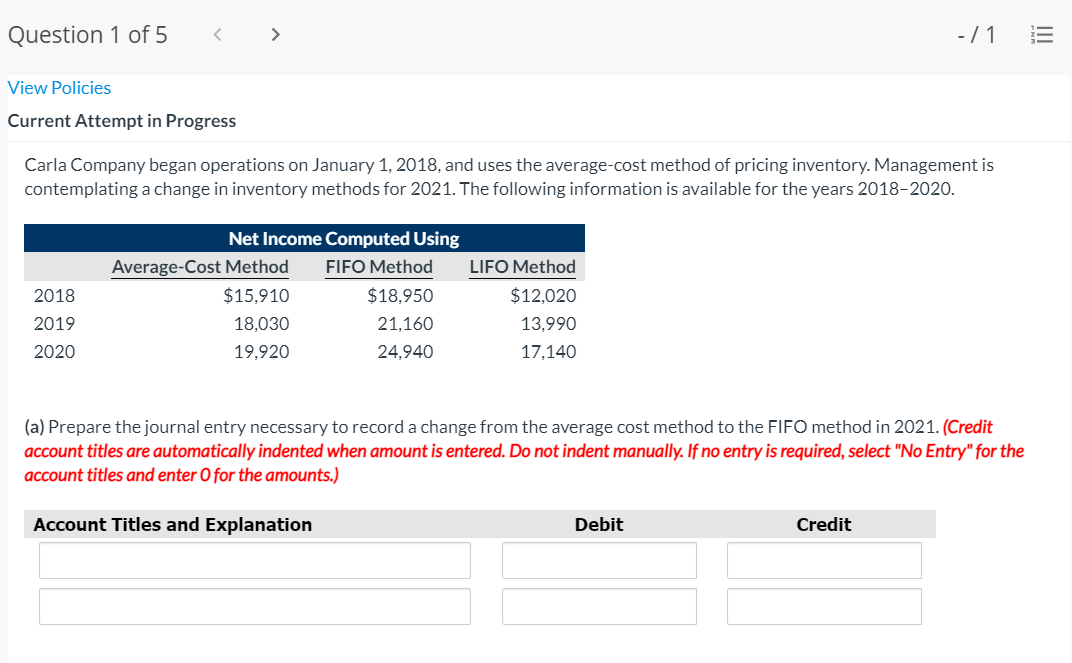This screenshot has width=1072, height=663.
Task: Click the first Credit amount field
Action: coord(823,560)
